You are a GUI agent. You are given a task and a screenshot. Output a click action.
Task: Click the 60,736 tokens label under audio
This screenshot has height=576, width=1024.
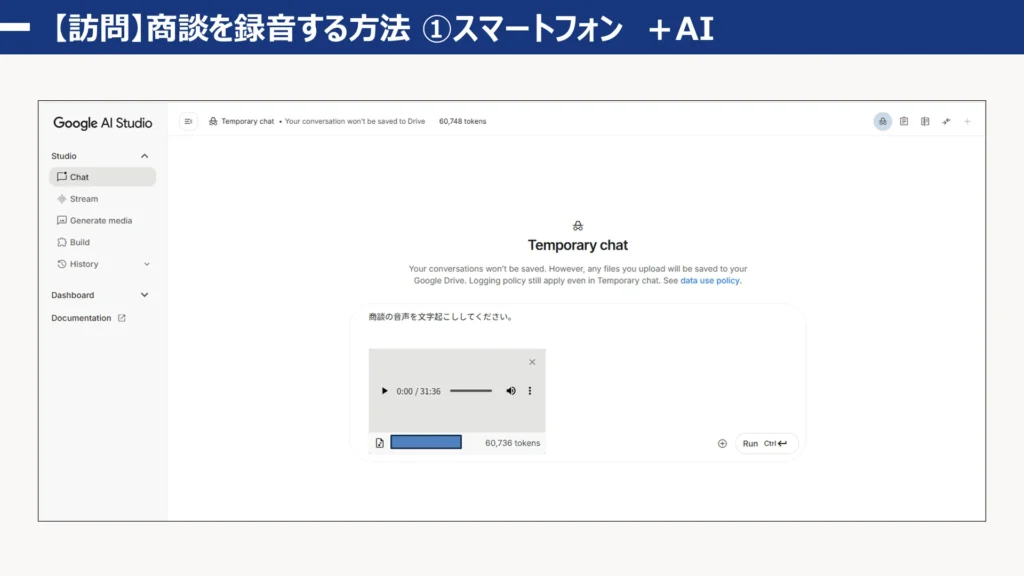coord(513,443)
